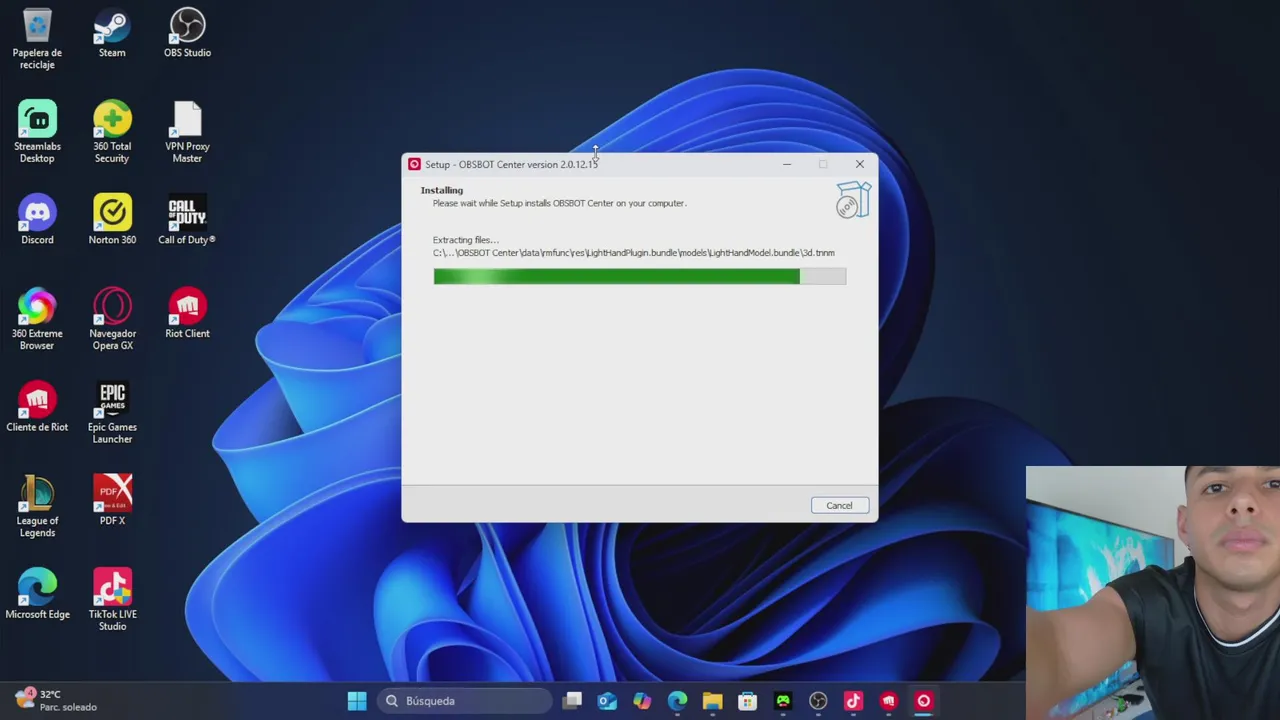Select the PDF X desktop shortcut

point(112,500)
